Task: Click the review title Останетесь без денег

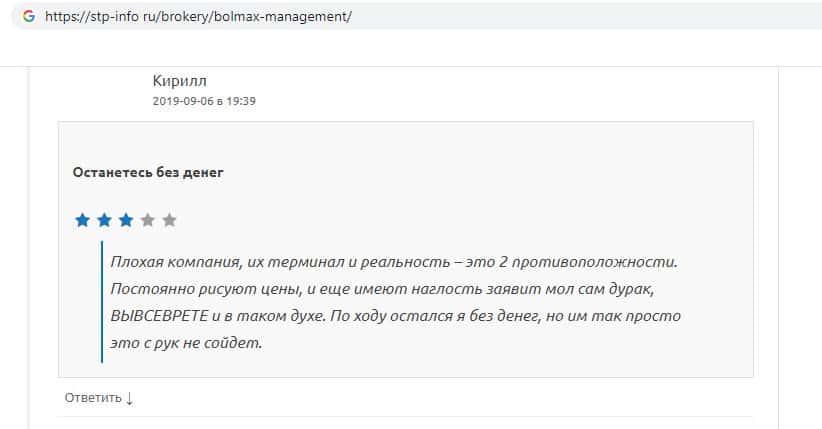Action: (148, 172)
